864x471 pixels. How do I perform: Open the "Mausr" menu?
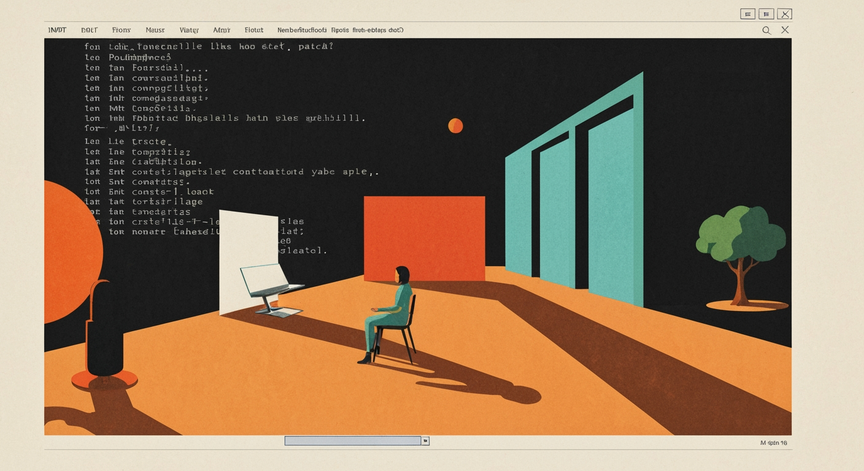[155, 30]
